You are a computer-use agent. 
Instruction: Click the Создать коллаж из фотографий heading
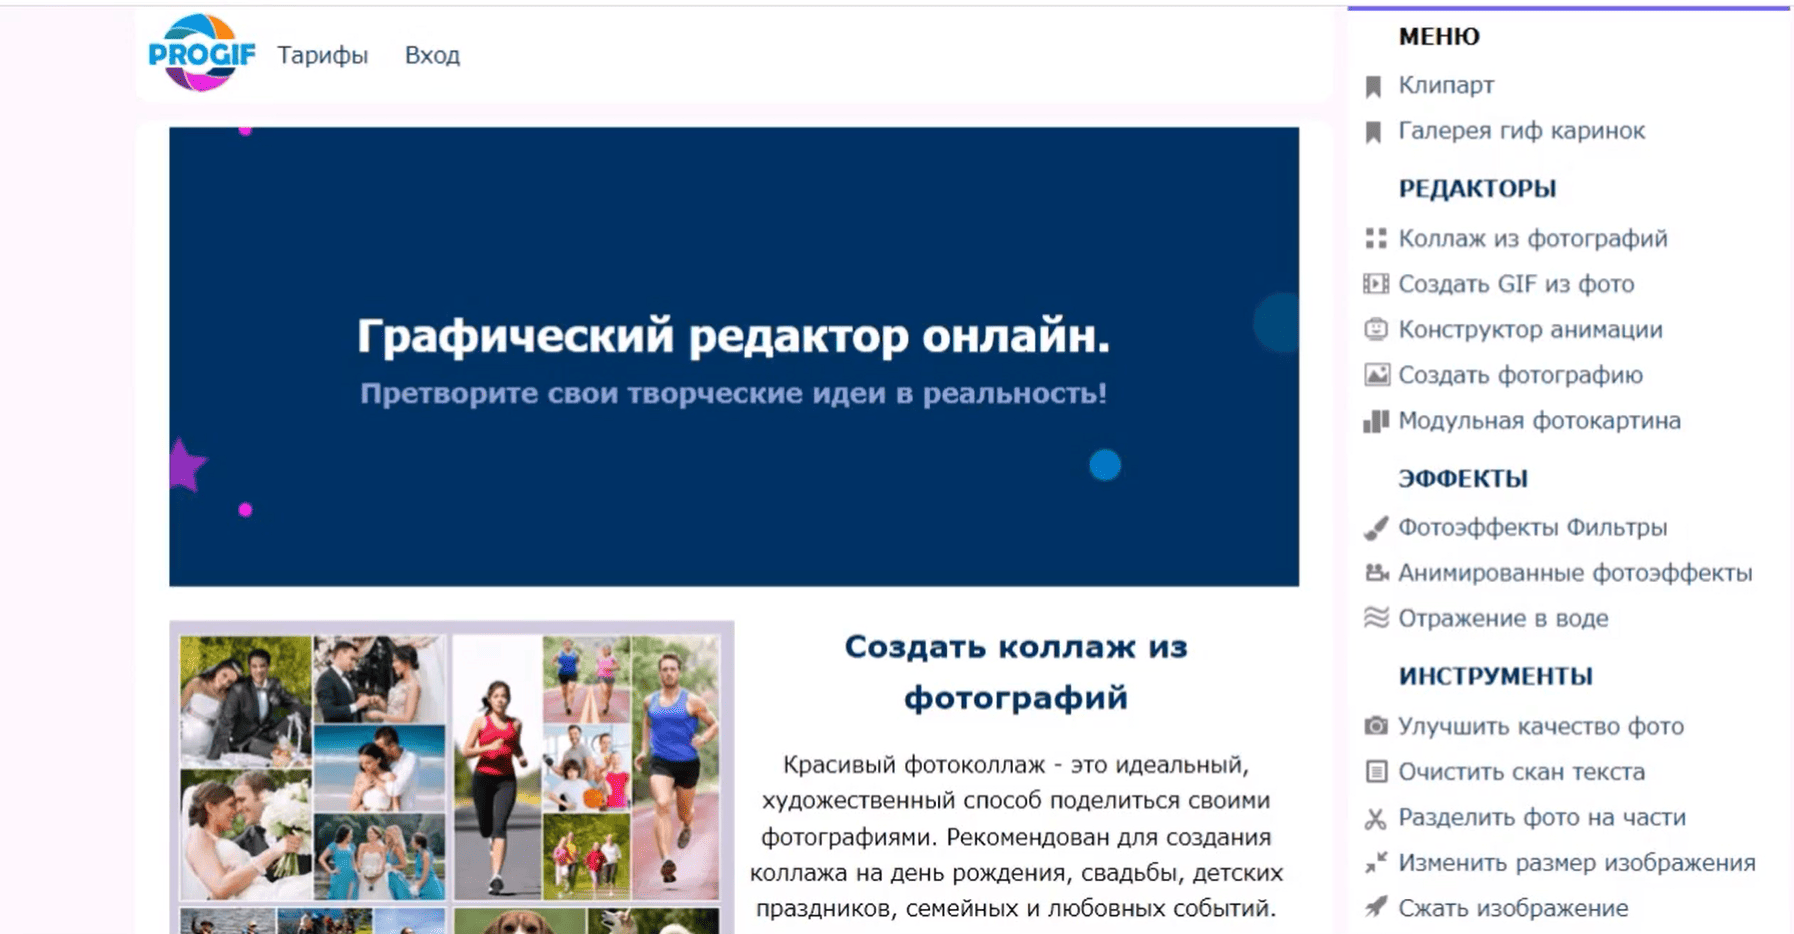click(x=1015, y=672)
